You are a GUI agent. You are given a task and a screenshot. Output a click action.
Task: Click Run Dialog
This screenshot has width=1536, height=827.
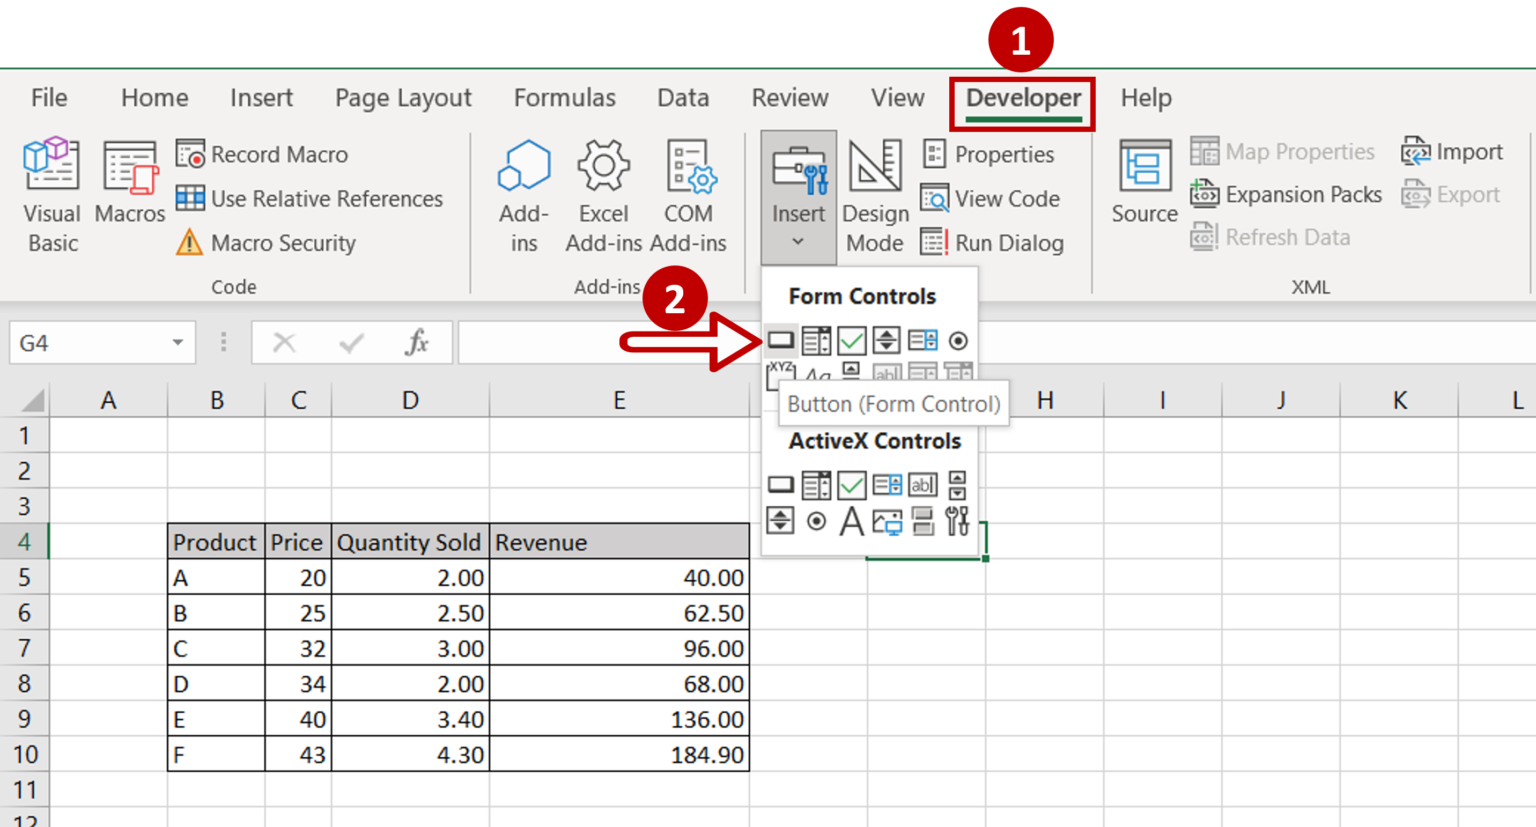coord(992,242)
